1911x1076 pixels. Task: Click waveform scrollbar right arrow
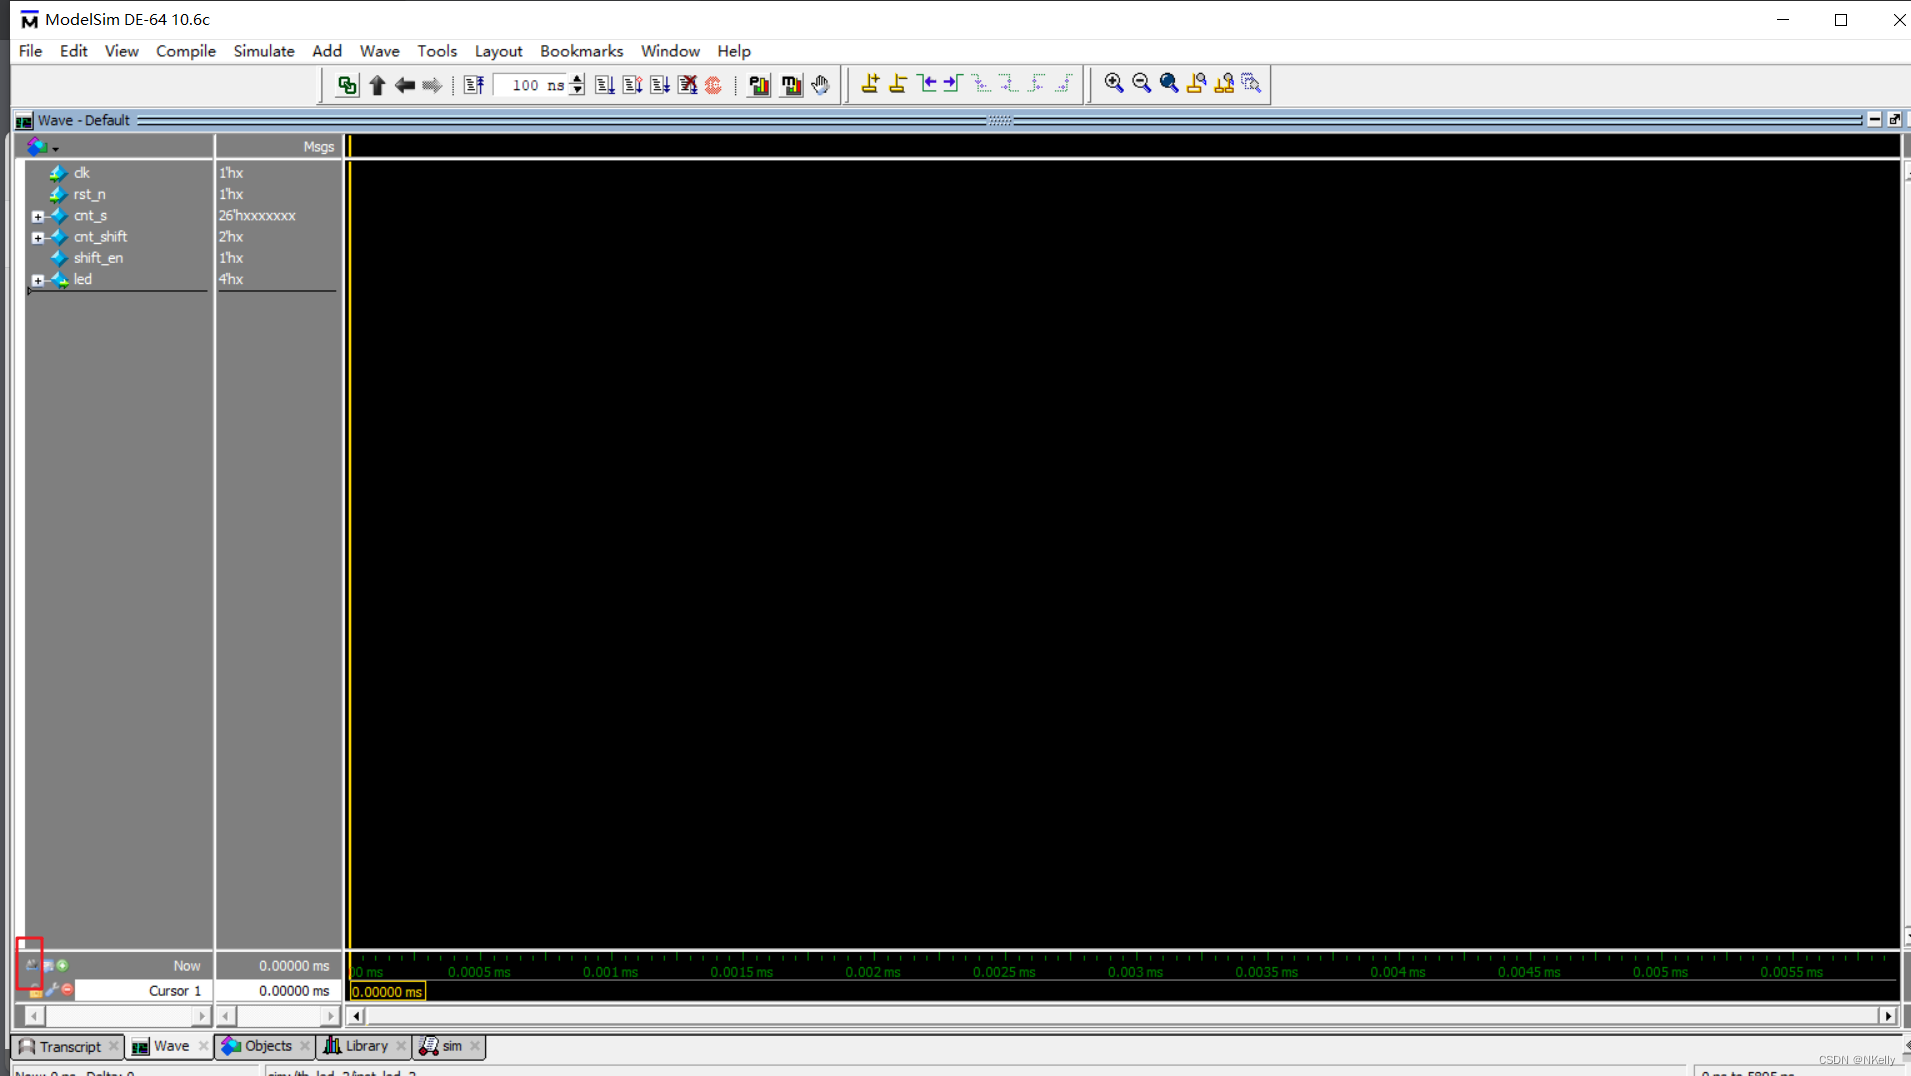coord(1888,1016)
